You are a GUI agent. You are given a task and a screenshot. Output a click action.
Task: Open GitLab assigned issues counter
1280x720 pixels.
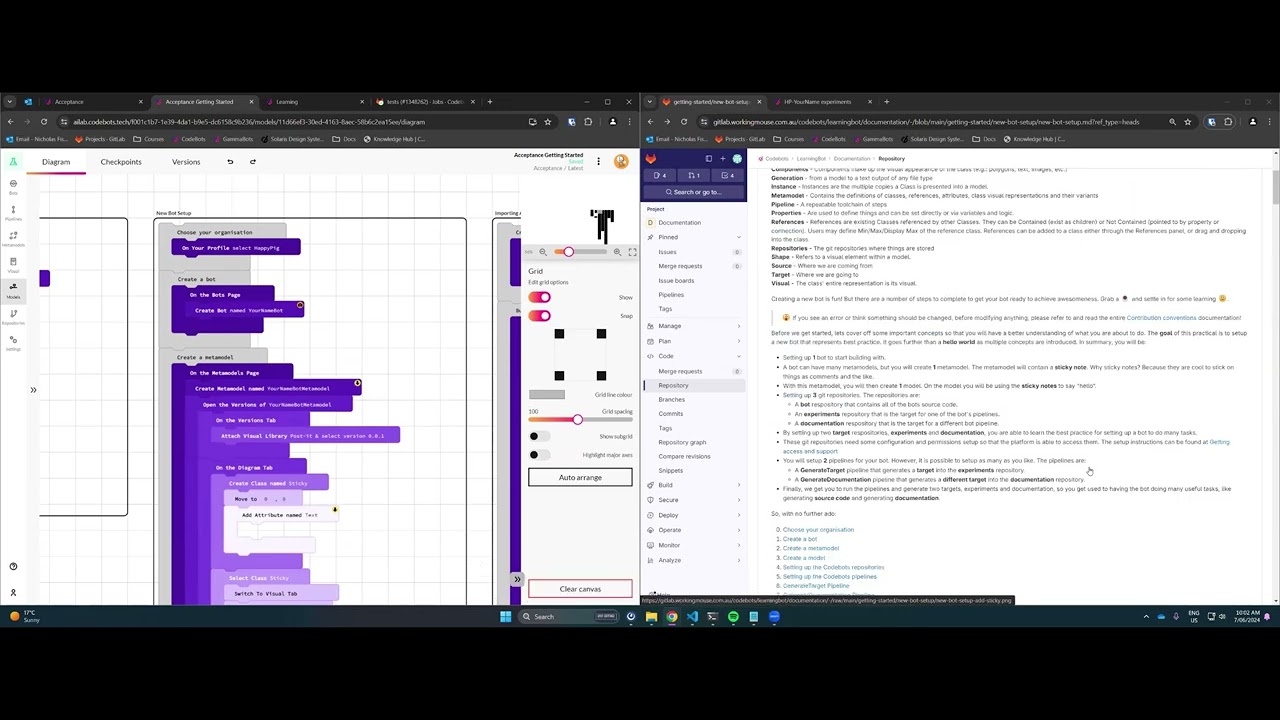pyautogui.click(x=660, y=176)
